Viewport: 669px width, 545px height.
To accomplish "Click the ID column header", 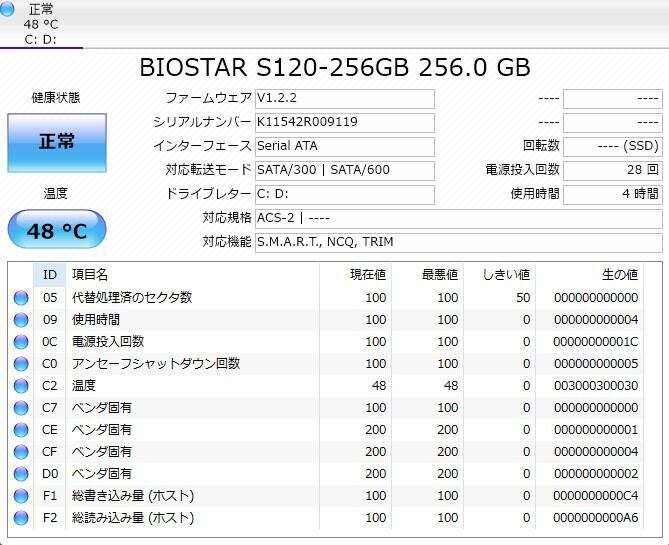I will [49, 274].
